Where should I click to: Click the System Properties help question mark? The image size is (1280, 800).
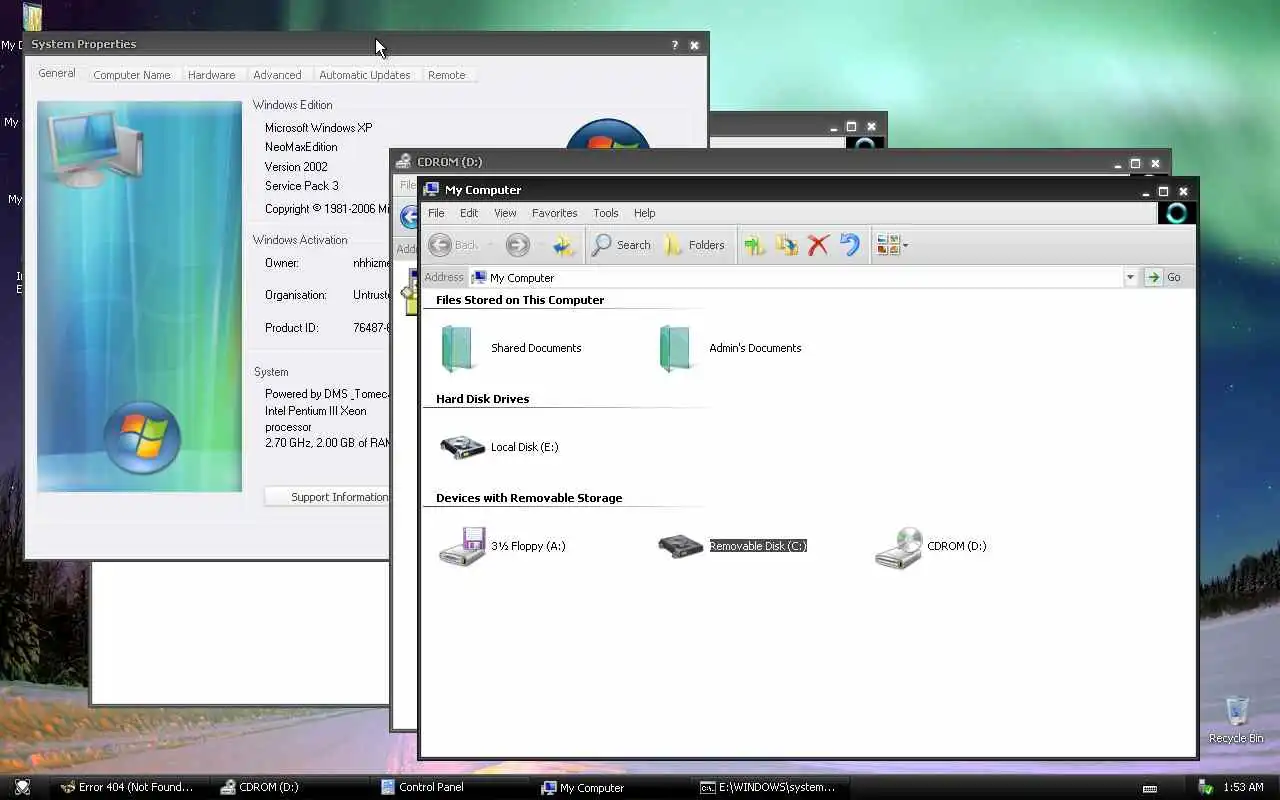tap(674, 45)
